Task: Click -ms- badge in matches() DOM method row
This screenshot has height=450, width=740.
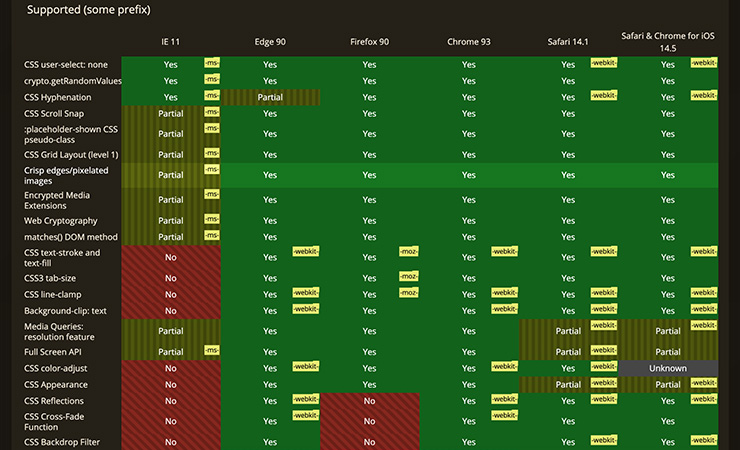Action: 212,235
